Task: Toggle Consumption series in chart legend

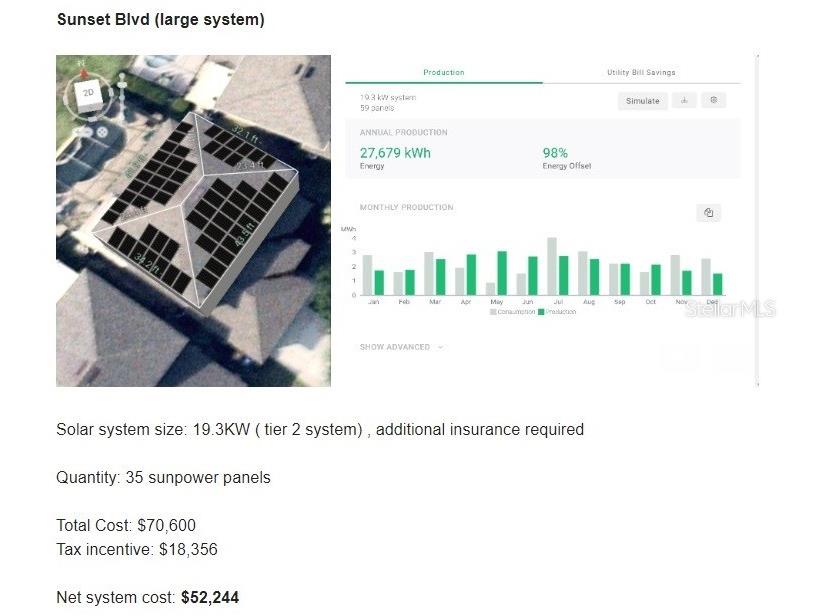Action: click(513, 312)
